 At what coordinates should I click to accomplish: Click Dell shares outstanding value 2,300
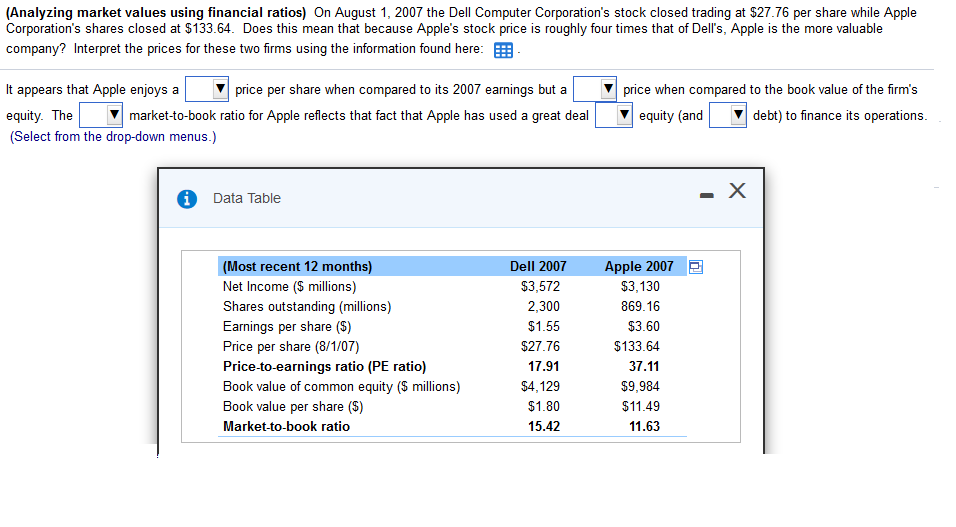coord(544,306)
